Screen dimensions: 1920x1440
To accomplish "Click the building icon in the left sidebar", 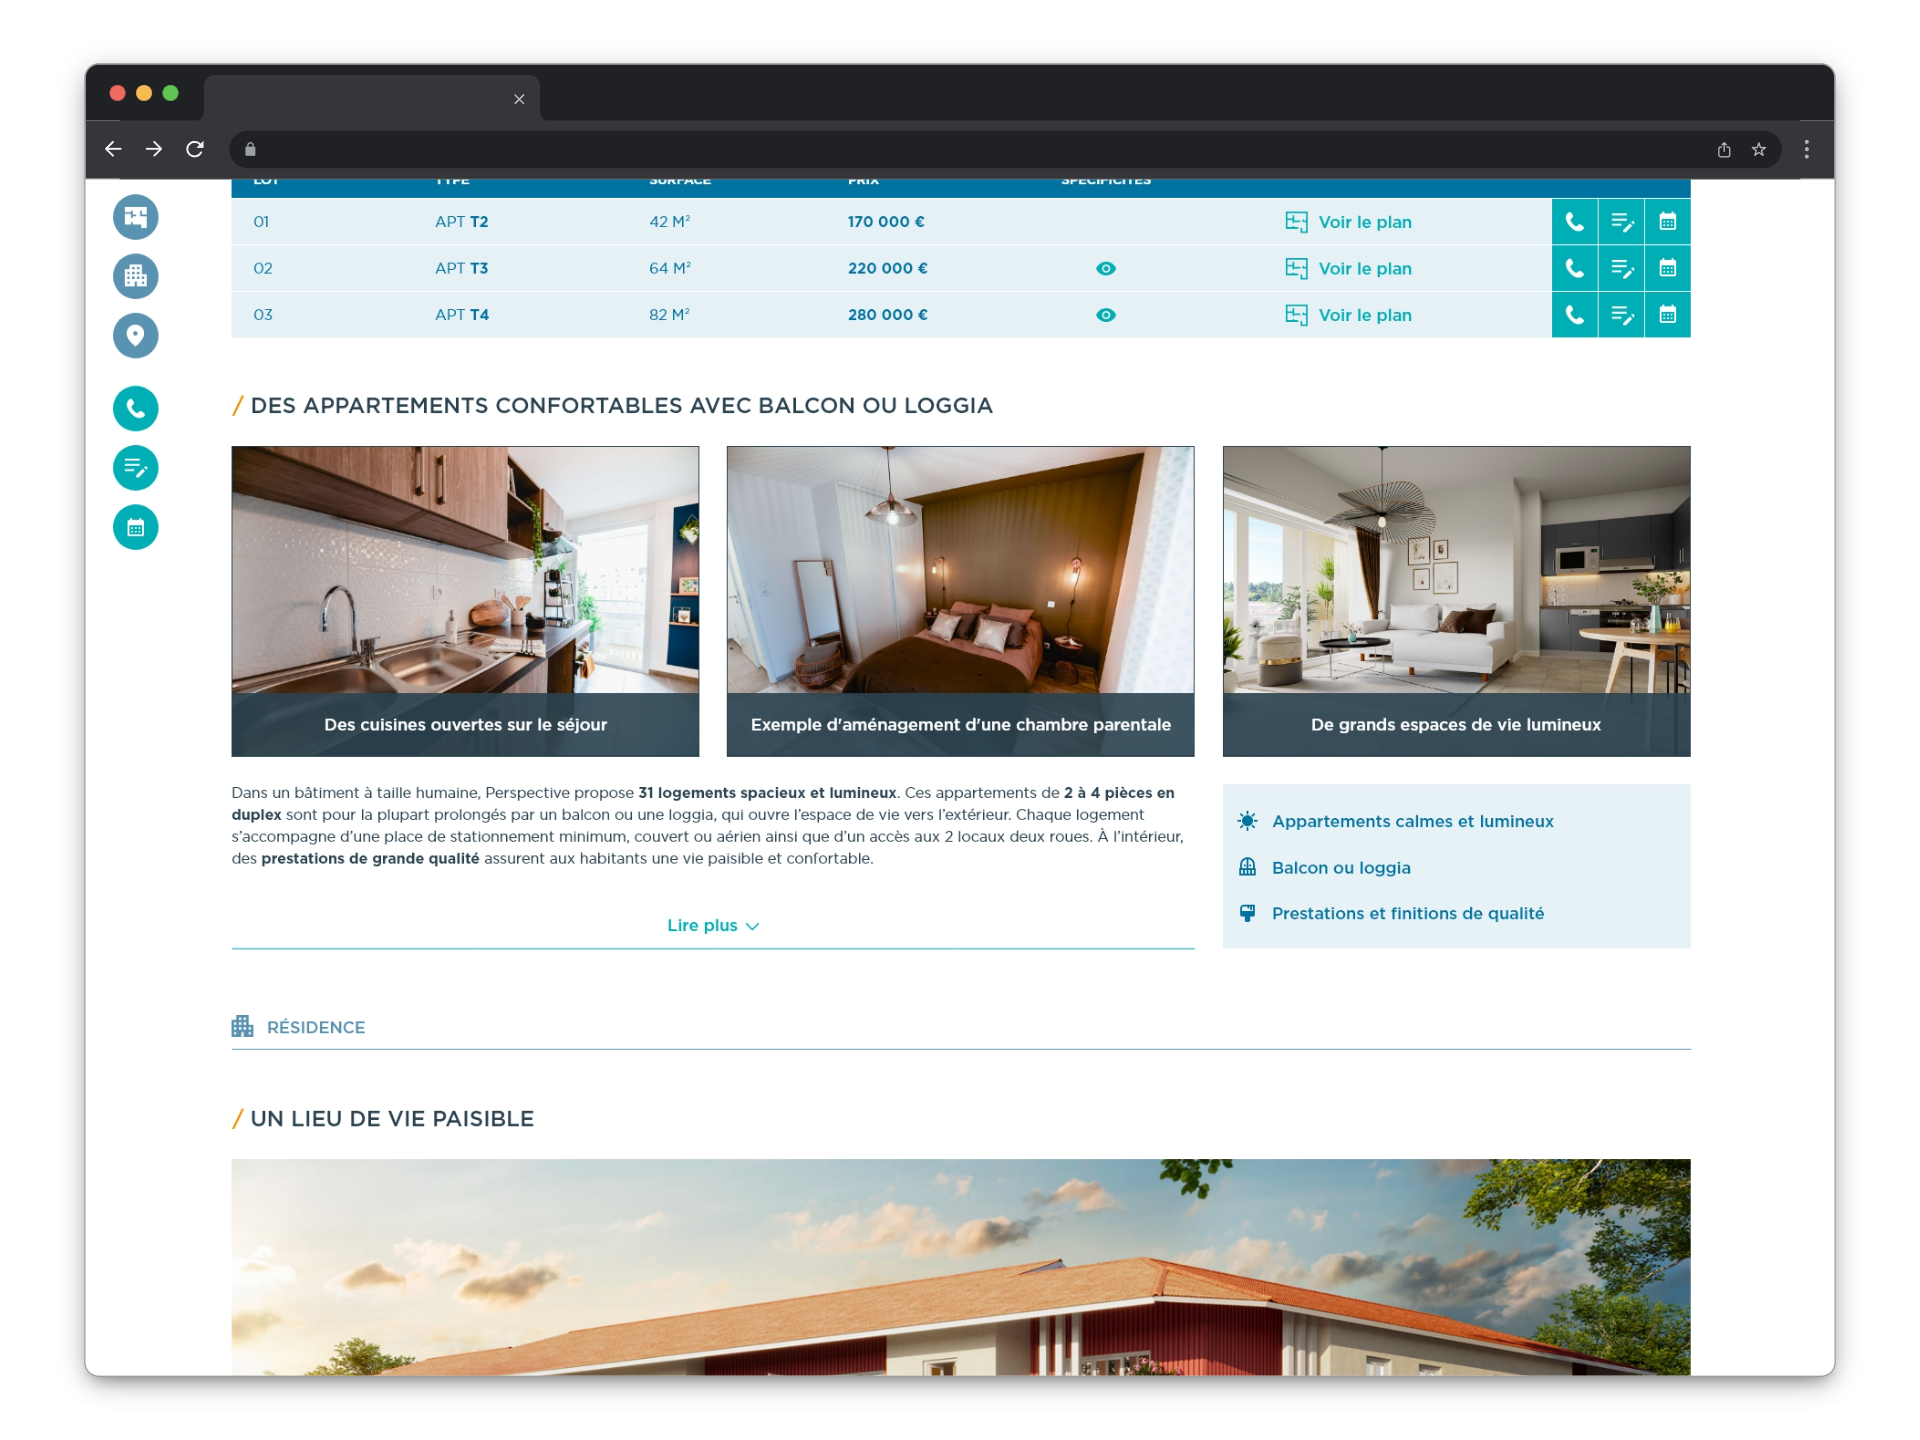I will 135,276.
